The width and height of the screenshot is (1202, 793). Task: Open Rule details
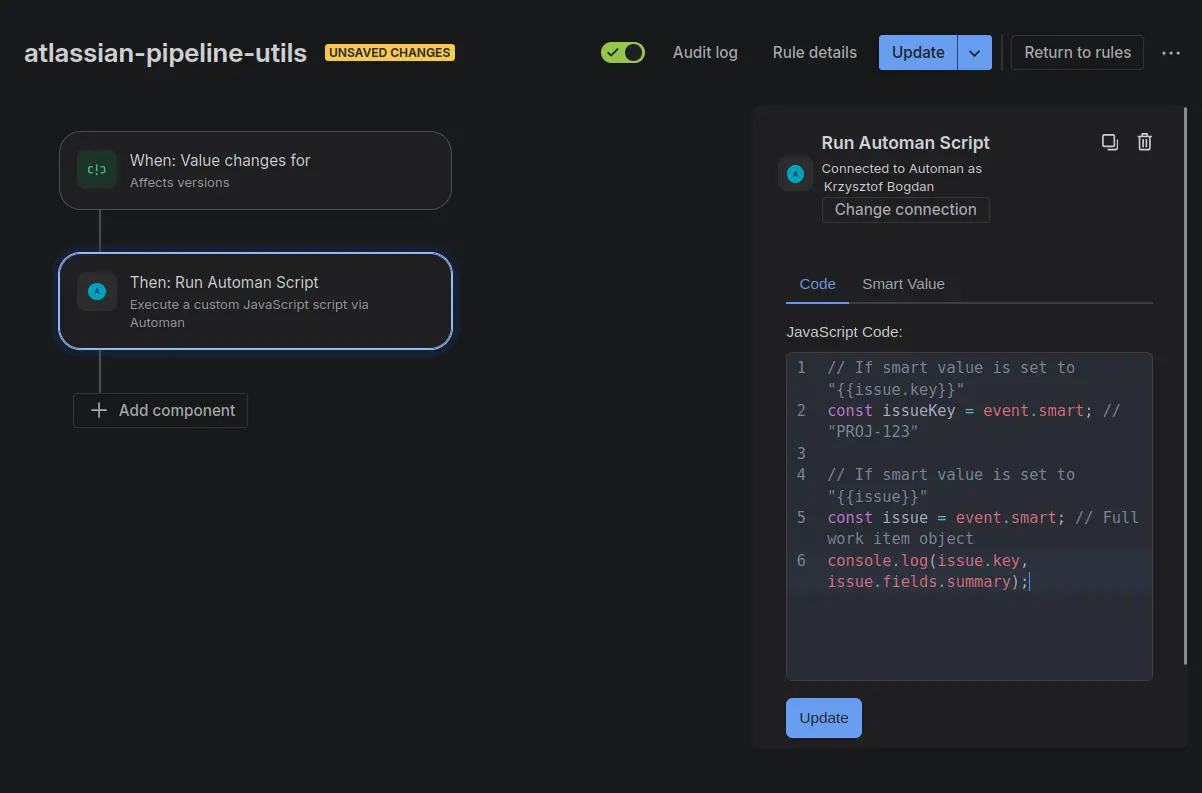click(x=814, y=52)
